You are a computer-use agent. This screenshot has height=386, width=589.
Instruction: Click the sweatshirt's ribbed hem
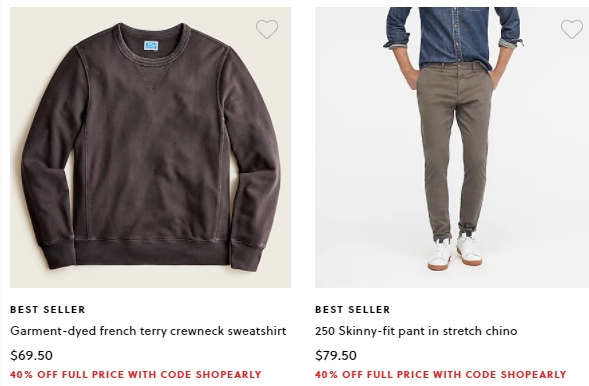point(152,252)
